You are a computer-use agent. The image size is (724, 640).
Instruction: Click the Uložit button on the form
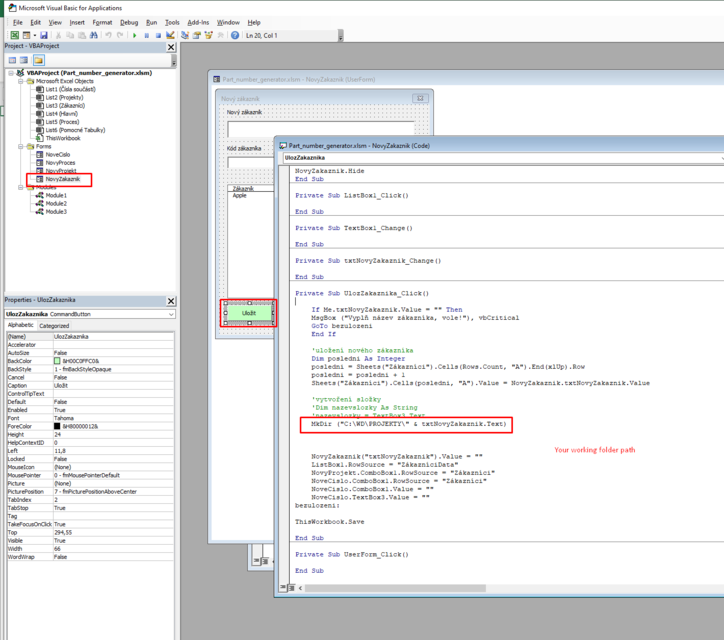pos(249,313)
